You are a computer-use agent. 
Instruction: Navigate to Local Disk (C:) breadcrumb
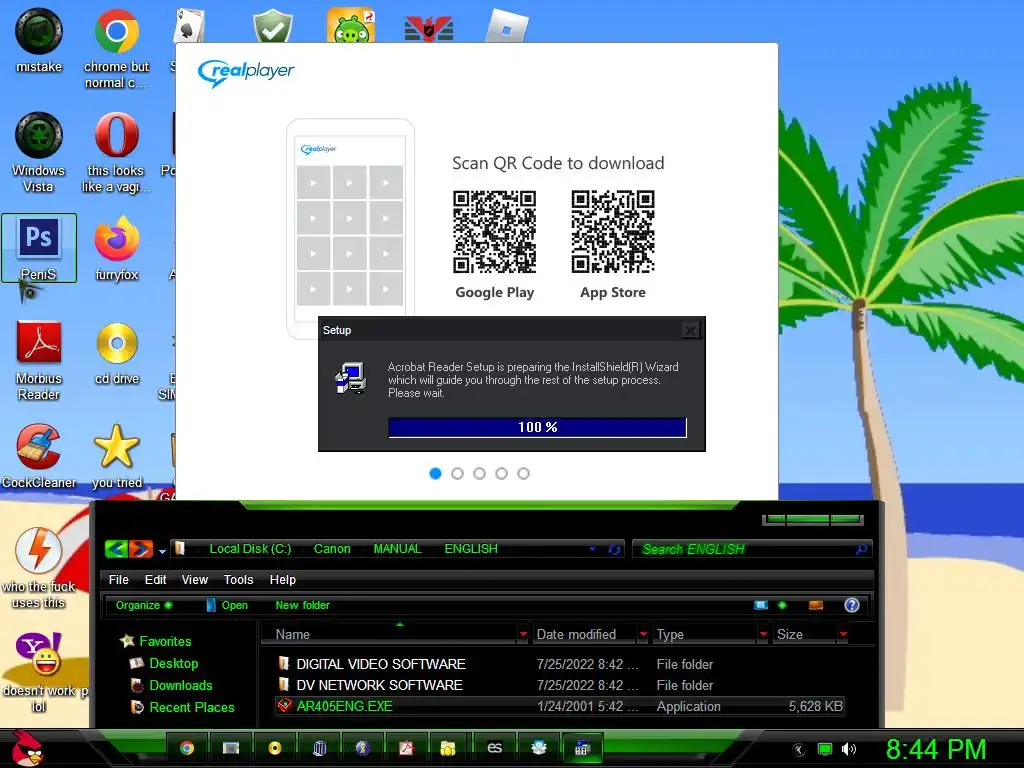pyautogui.click(x=250, y=549)
